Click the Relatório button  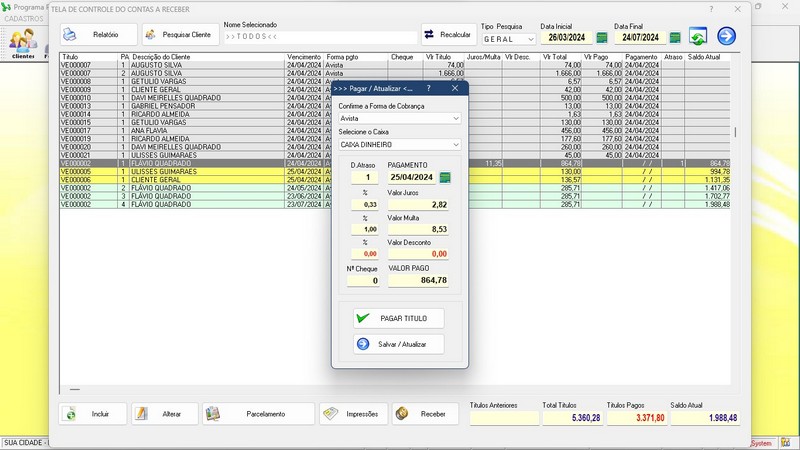click(x=102, y=34)
